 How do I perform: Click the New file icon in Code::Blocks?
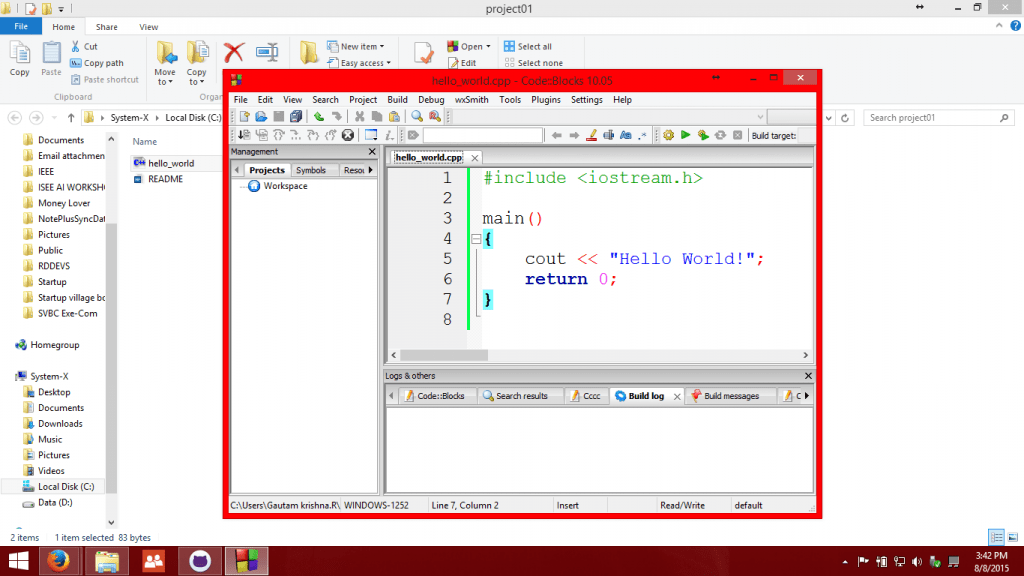244,117
